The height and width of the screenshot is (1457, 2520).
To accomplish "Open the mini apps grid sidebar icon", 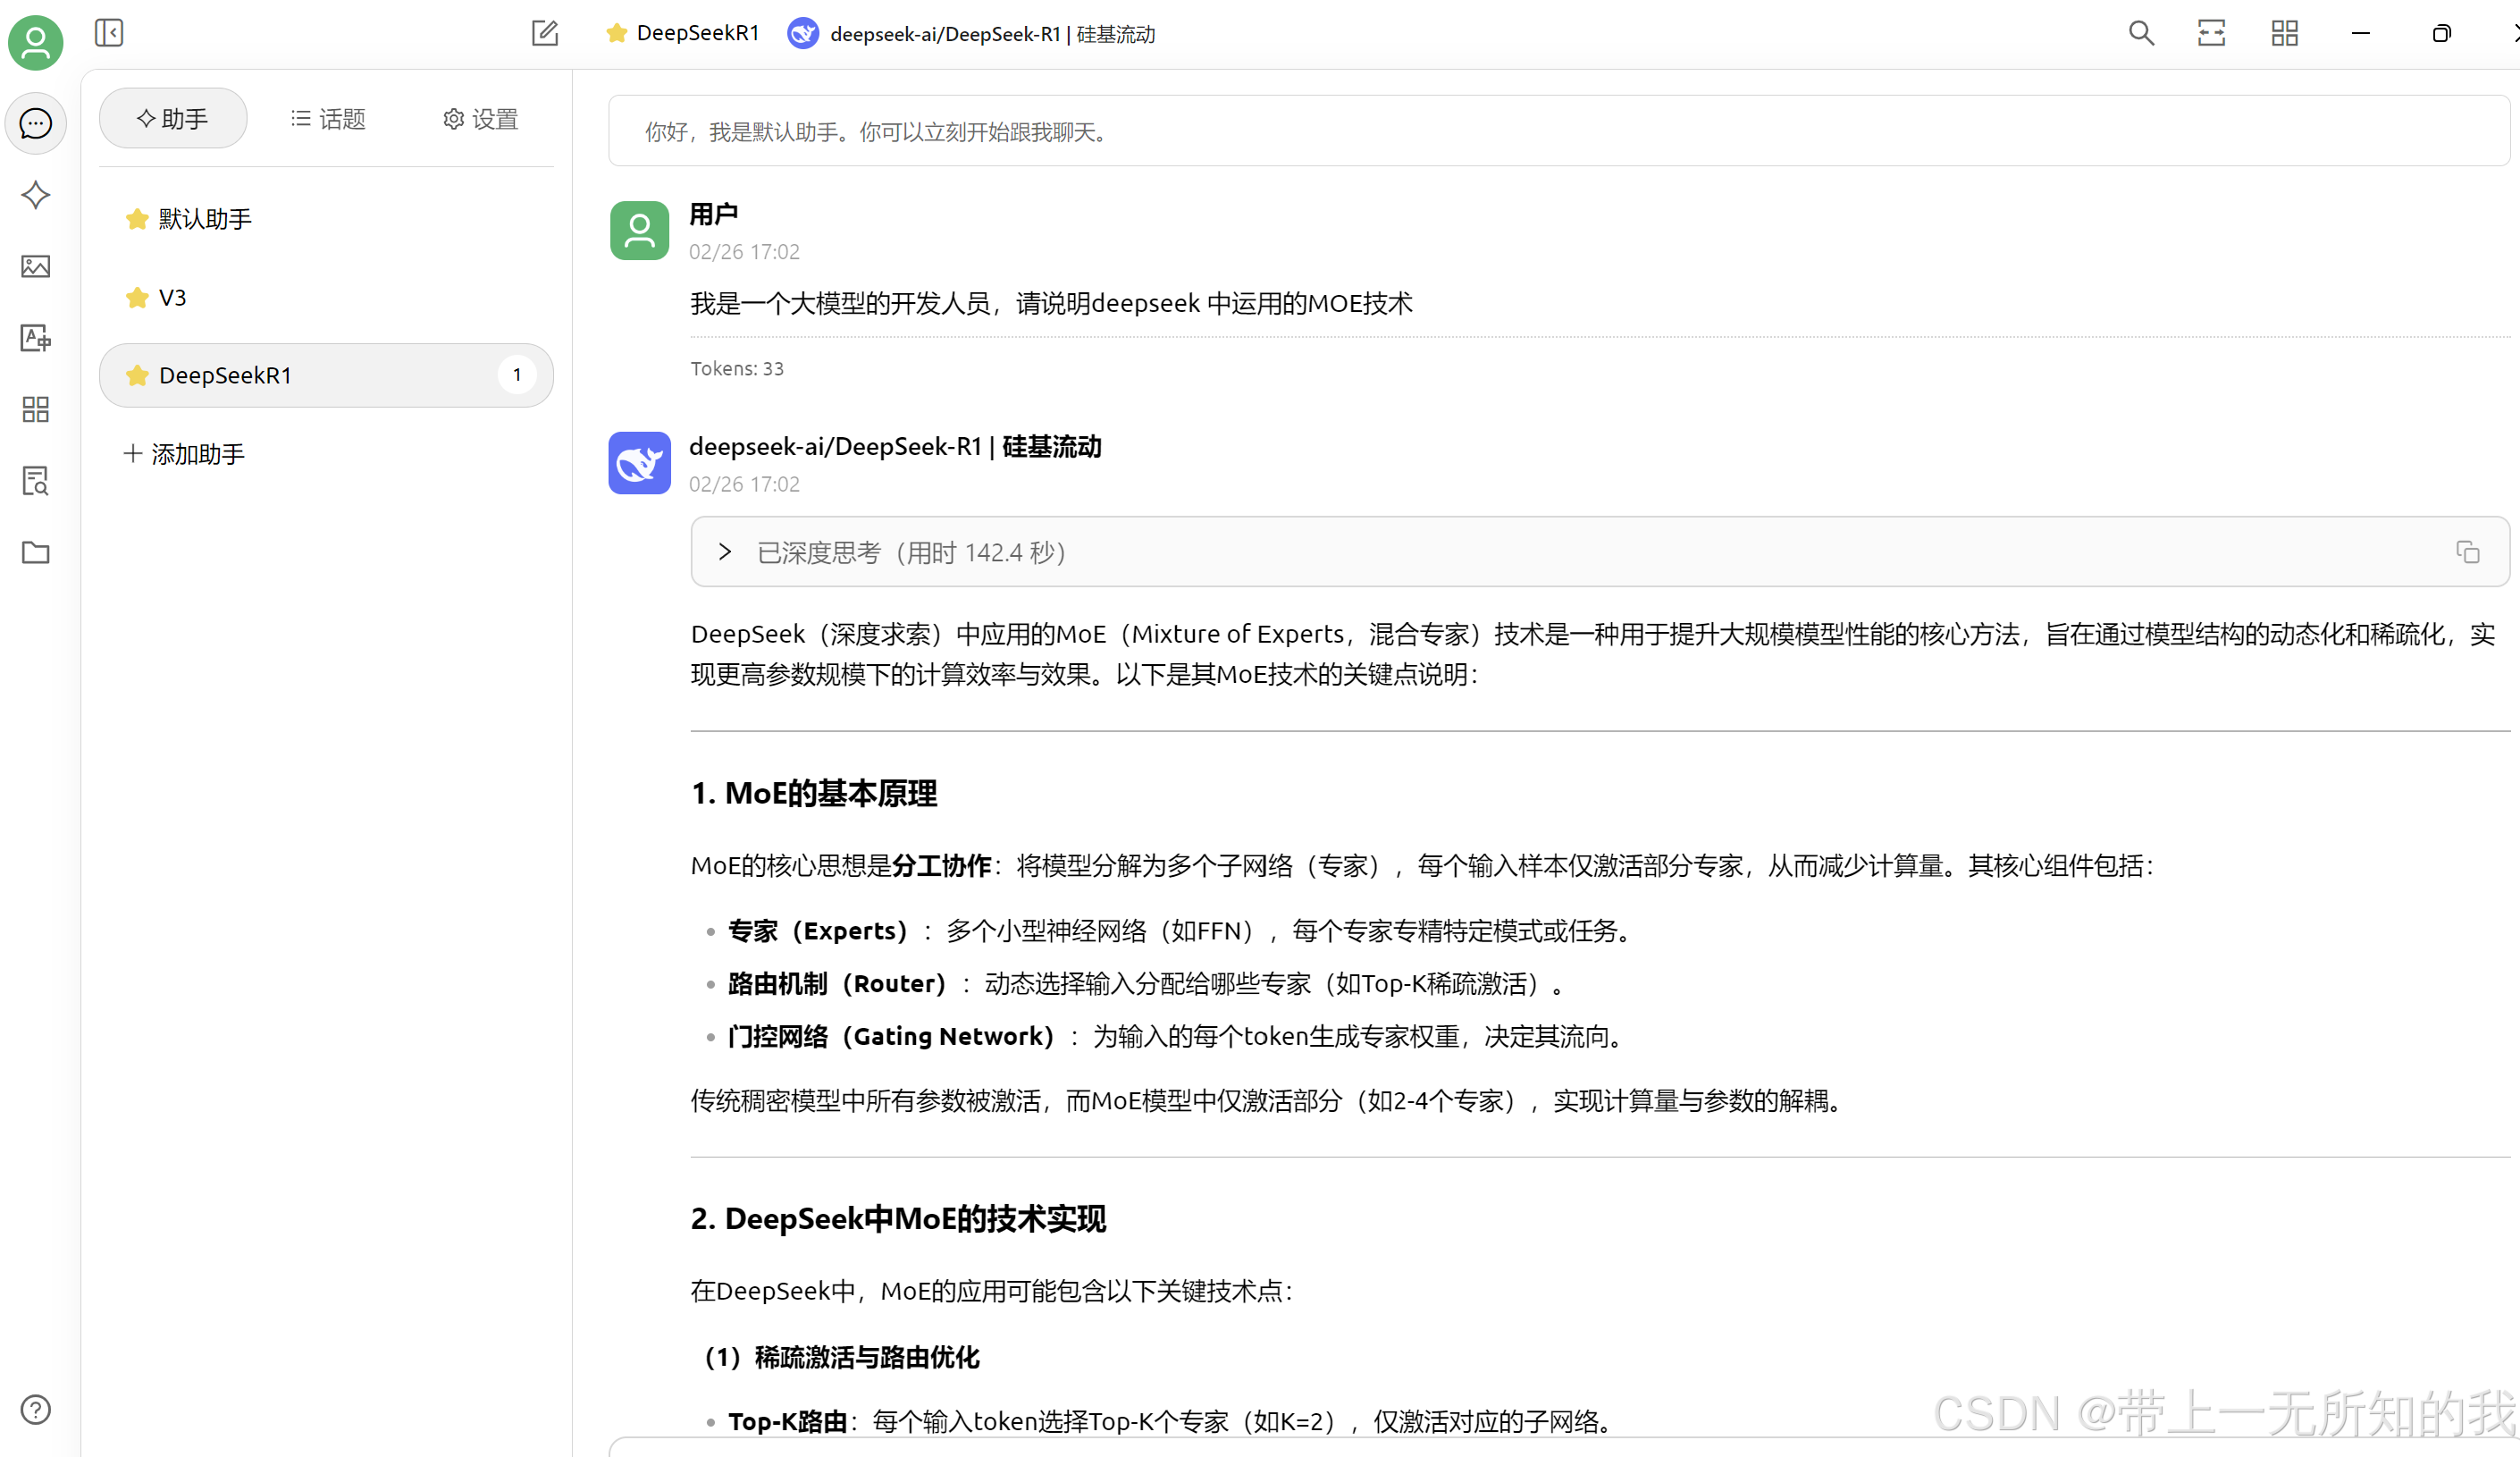I will (36, 410).
